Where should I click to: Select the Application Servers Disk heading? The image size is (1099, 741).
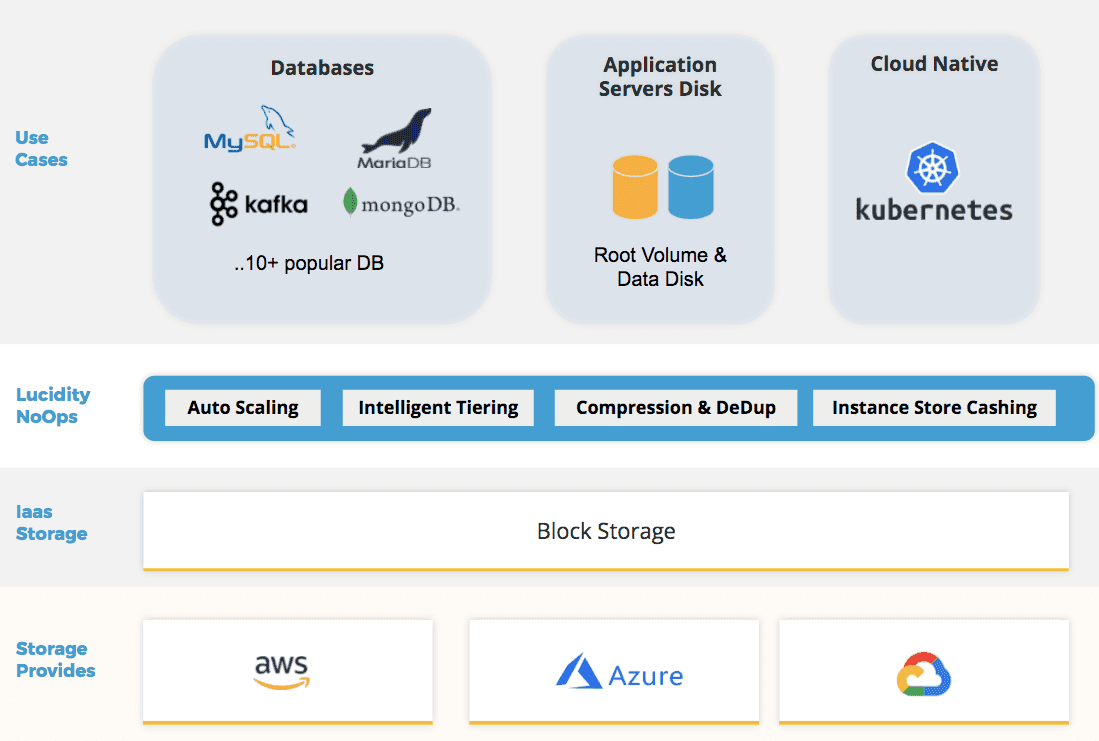(660, 76)
